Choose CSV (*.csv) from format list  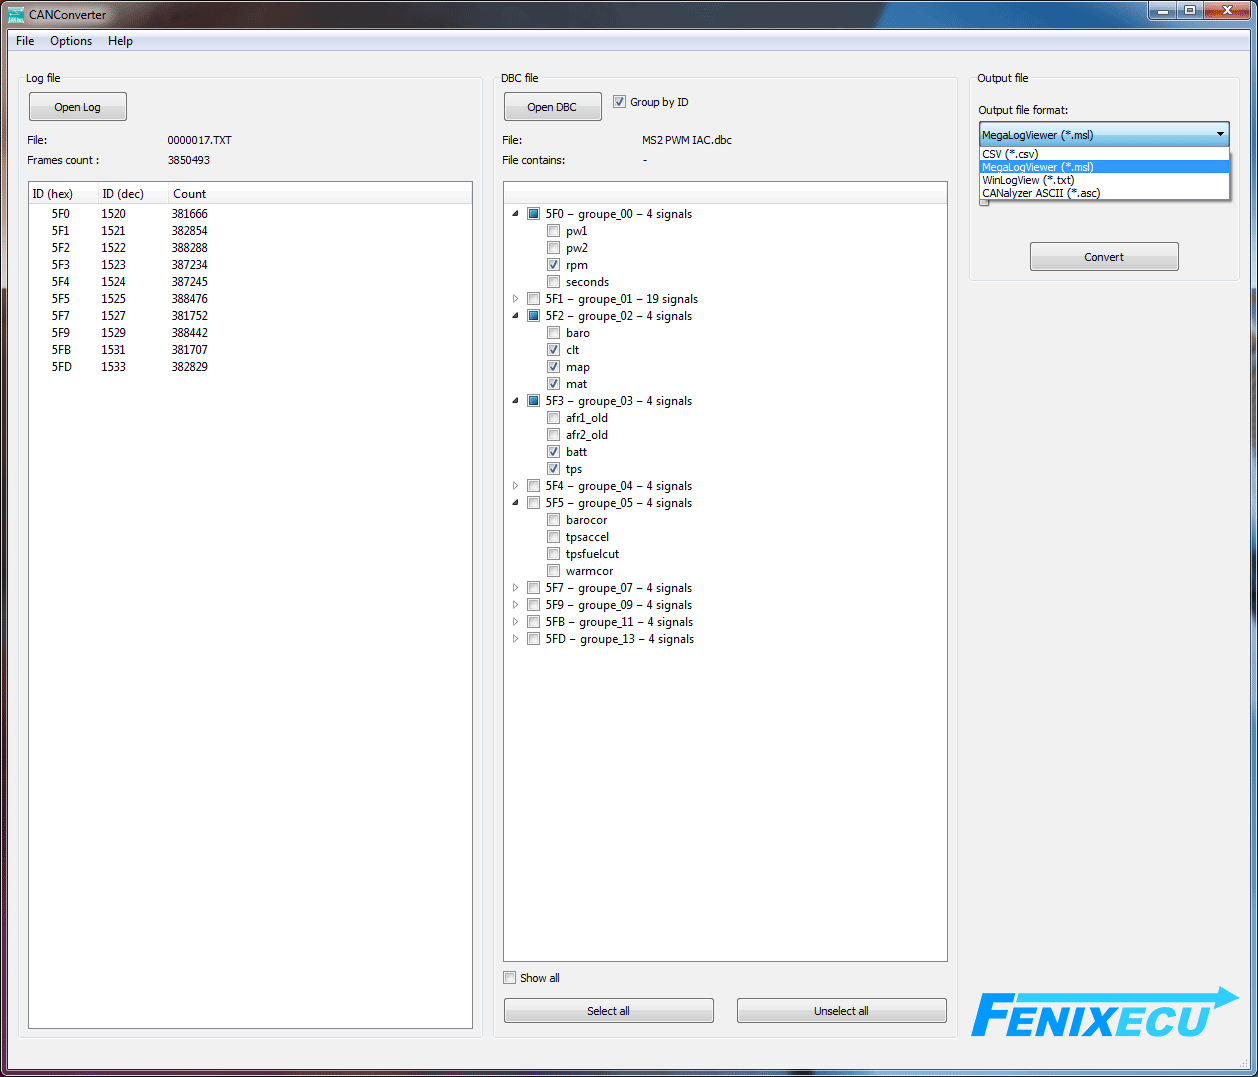click(1010, 154)
